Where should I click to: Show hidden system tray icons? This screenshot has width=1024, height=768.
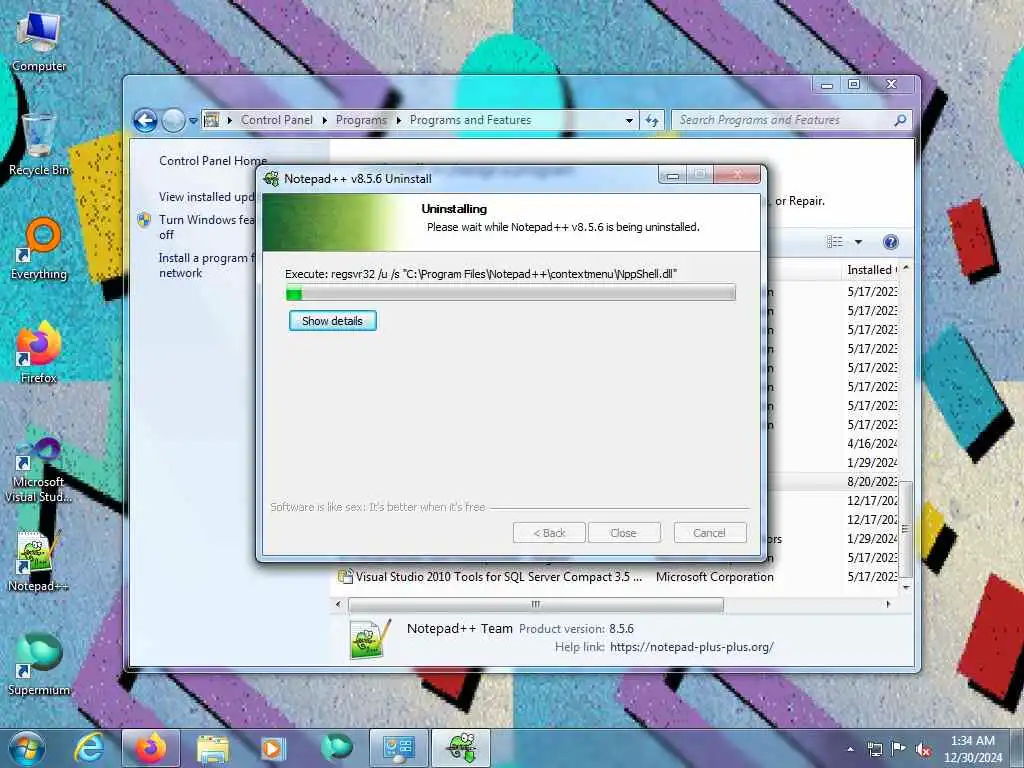(x=850, y=749)
